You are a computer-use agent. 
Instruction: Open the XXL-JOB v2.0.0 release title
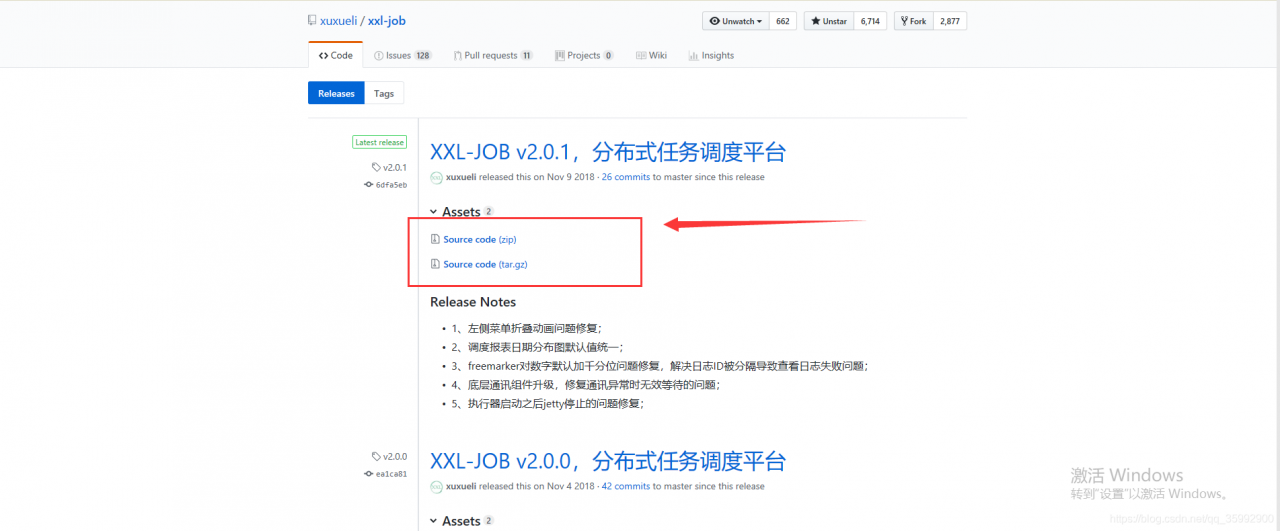tap(608, 461)
